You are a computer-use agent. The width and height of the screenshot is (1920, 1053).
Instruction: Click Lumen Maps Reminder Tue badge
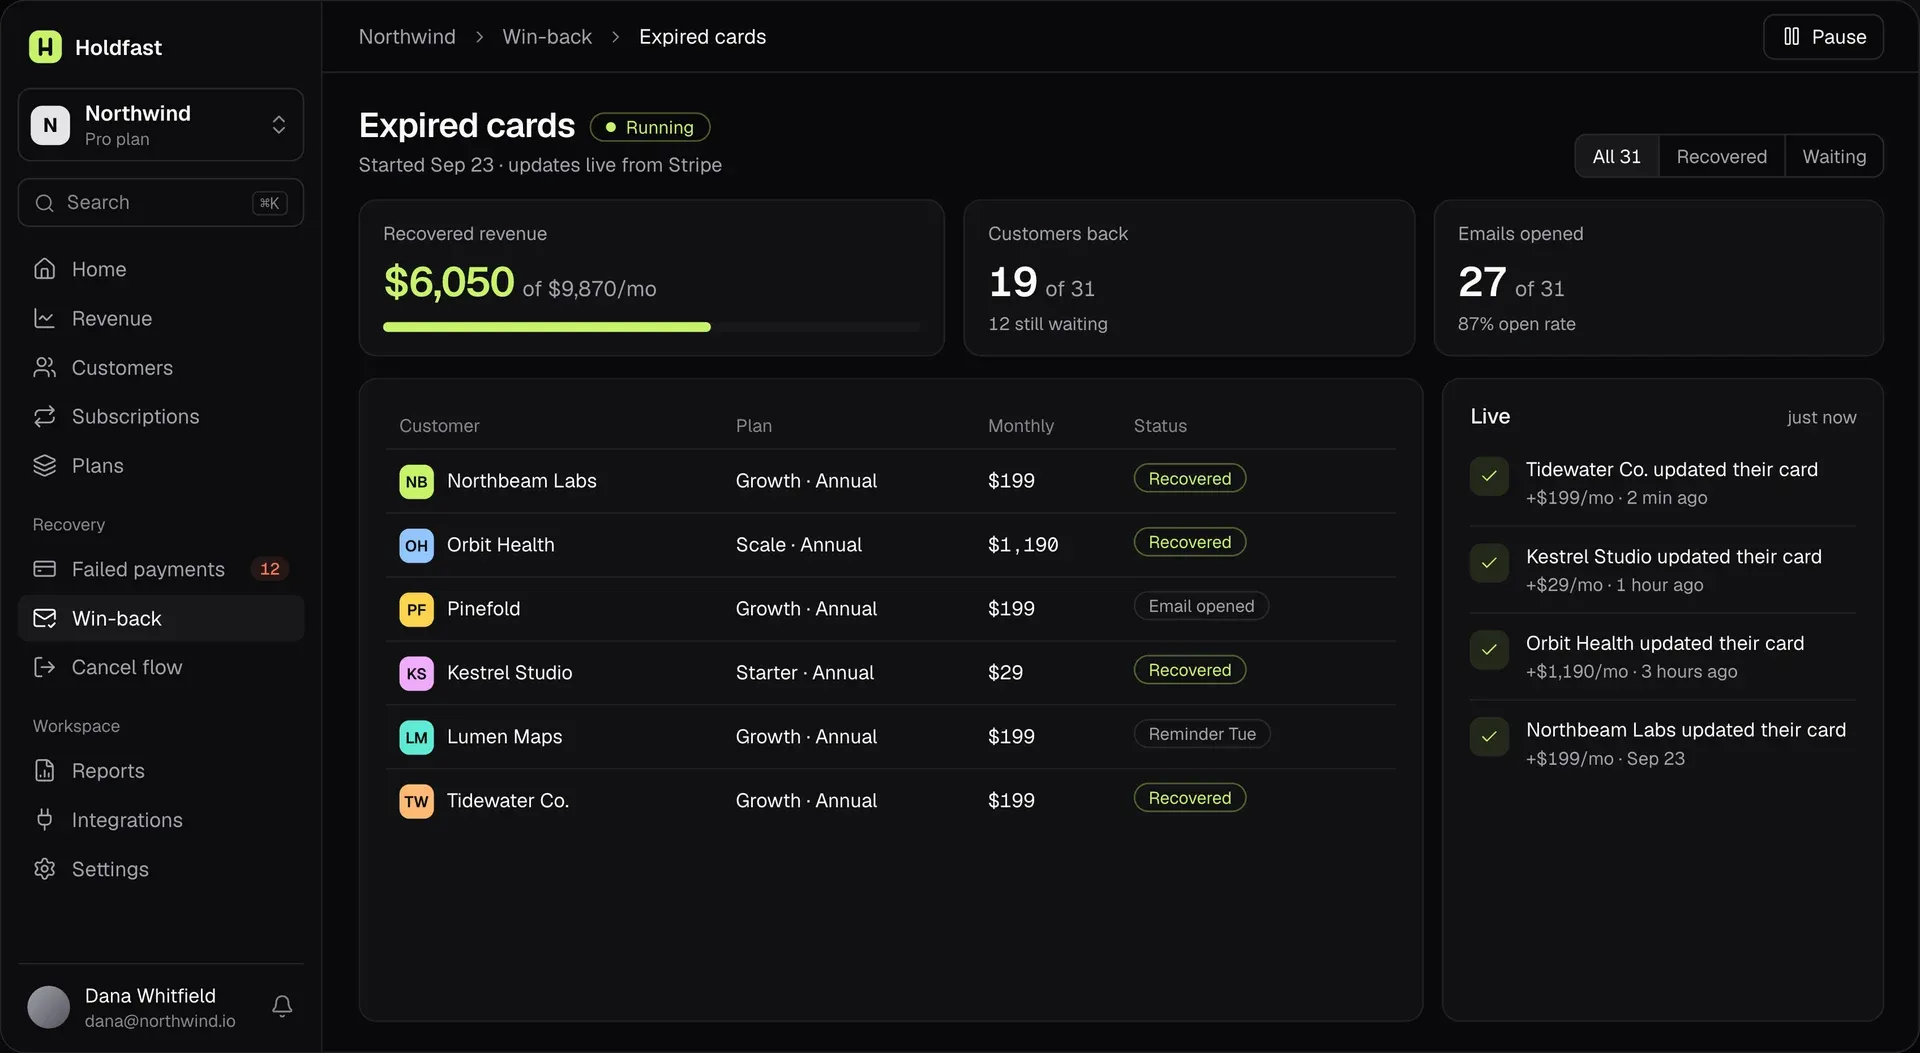(x=1202, y=734)
